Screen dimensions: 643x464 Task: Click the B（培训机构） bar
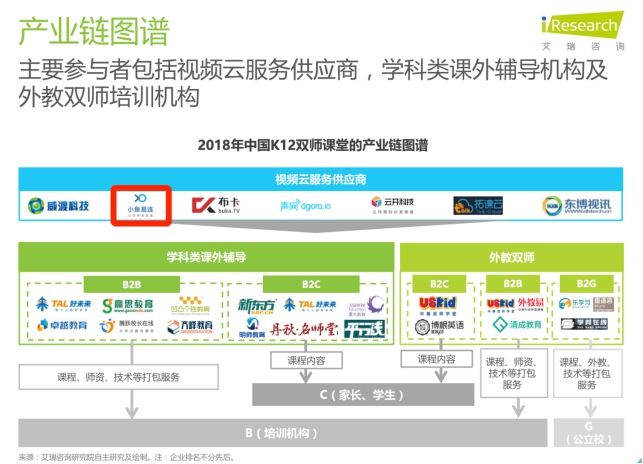pyautogui.click(x=283, y=433)
